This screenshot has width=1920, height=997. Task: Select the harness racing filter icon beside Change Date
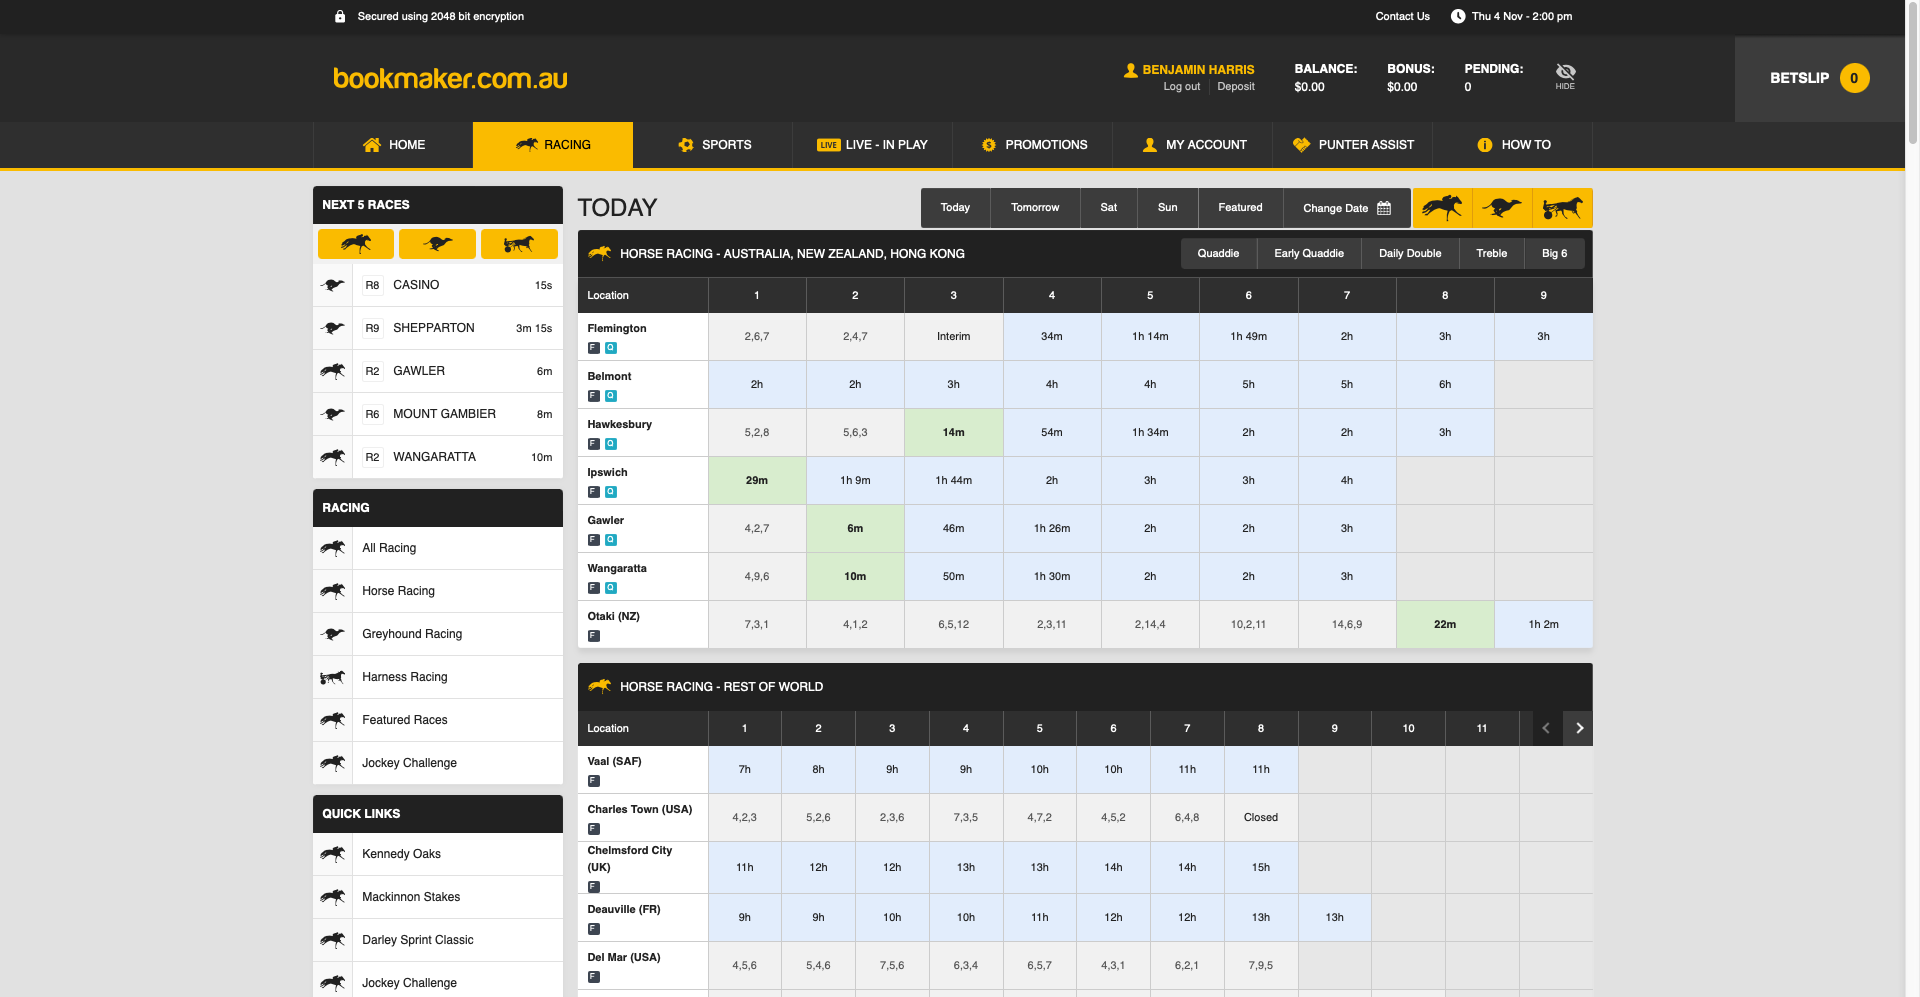(x=1562, y=208)
